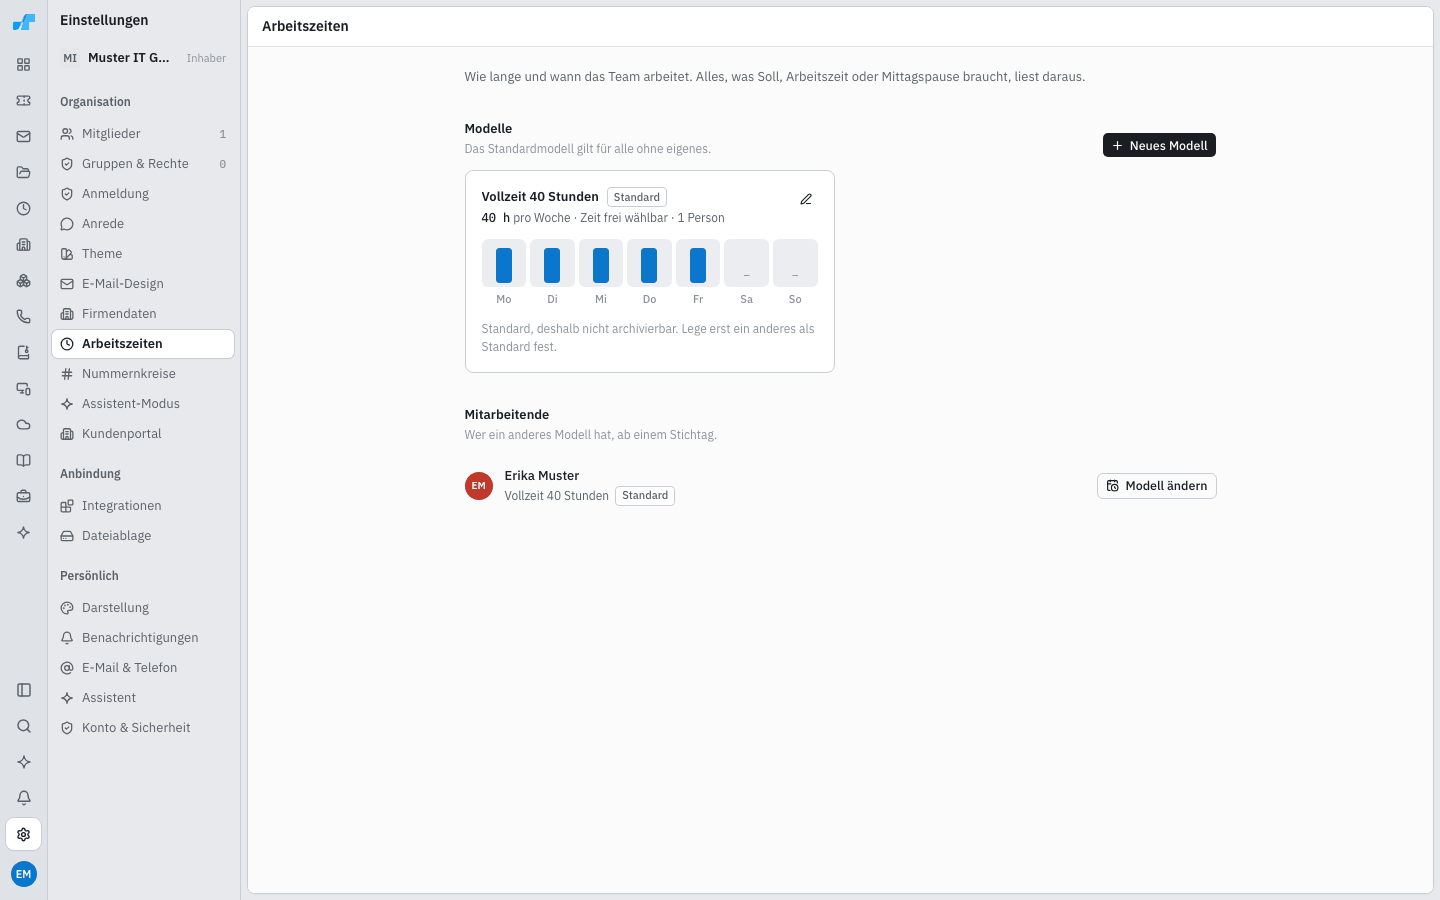This screenshot has height=900, width=1440.
Task: Edit the Vollzeit 40 Stunden model
Action: pos(806,199)
